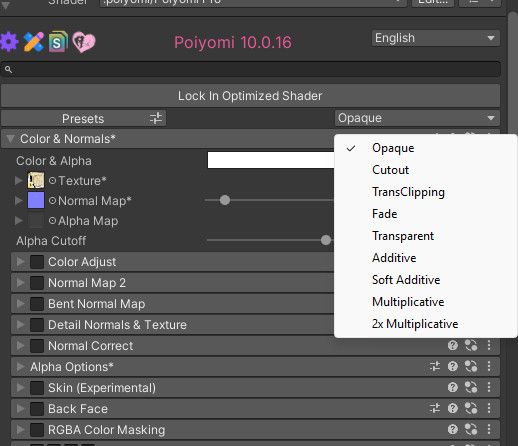This screenshot has height=446, width=518.
Task: Click the green S store icon
Action: point(58,42)
